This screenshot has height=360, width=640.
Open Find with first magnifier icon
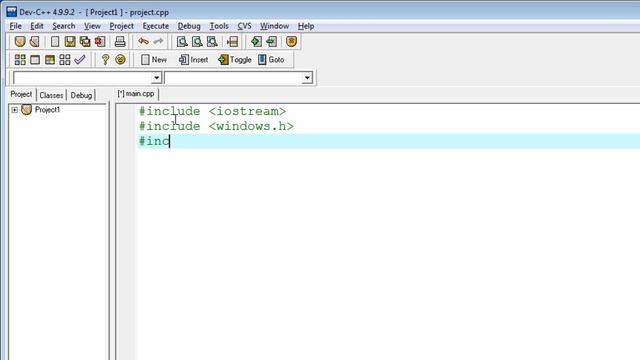pyautogui.click(x=182, y=41)
